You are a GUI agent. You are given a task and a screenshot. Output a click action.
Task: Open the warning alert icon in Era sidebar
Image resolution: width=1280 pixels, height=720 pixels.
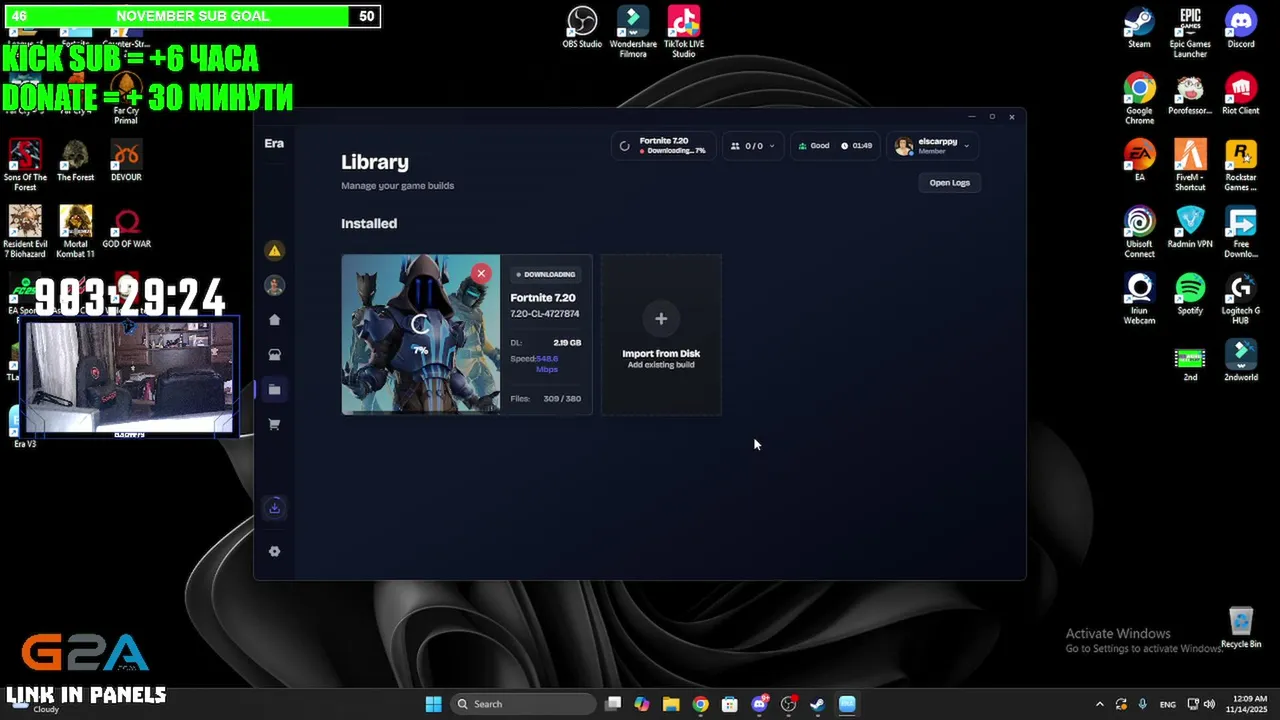tap(274, 251)
